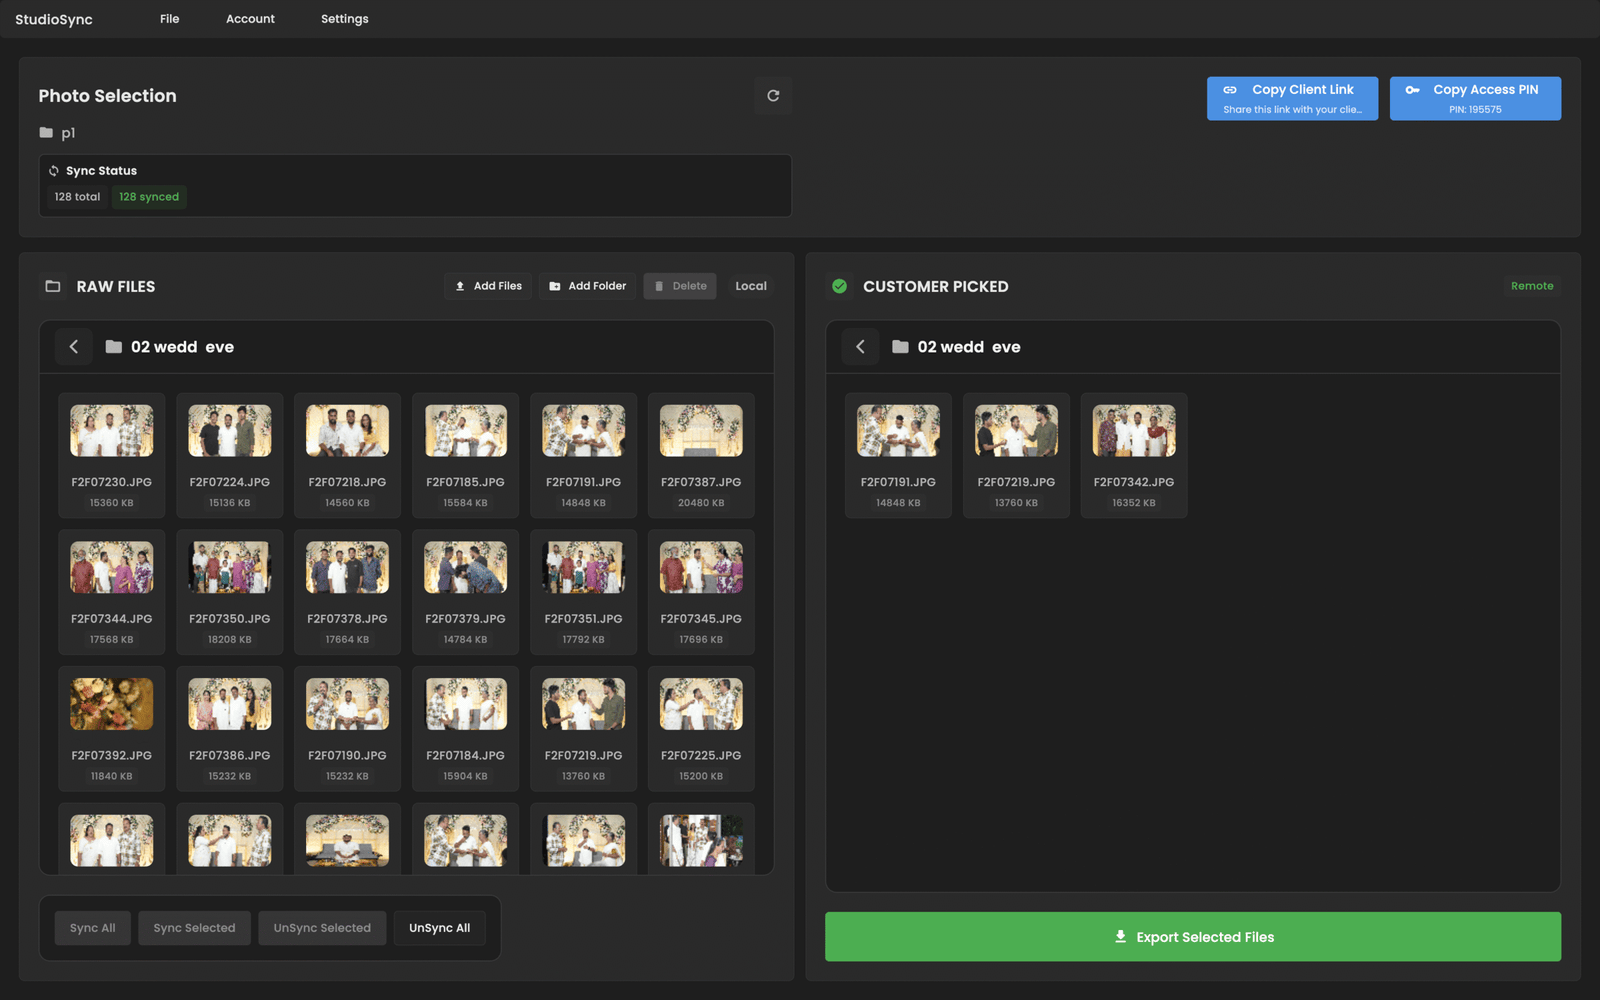Image resolution: width=1600 pixels, height=1000 pixels.
Task: Open the Account menu
Action: click(x=250, y=19)
